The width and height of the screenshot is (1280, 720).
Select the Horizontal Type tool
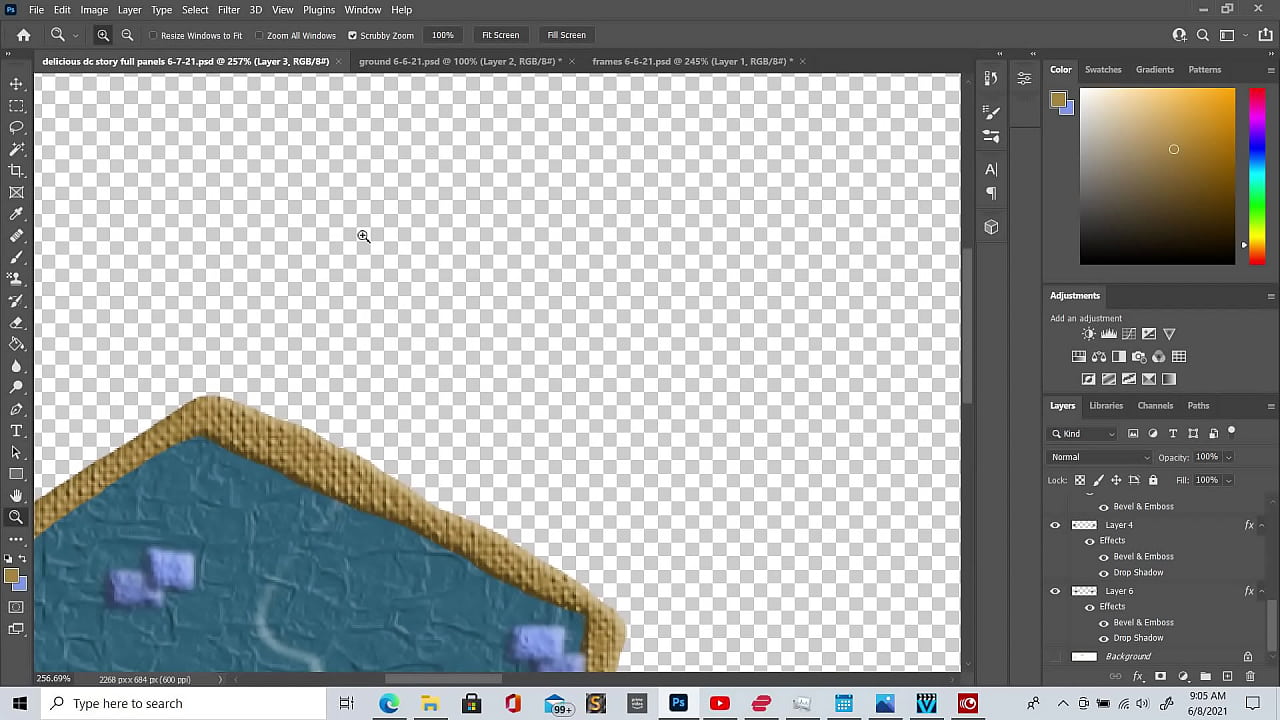[x=16, y=431]
